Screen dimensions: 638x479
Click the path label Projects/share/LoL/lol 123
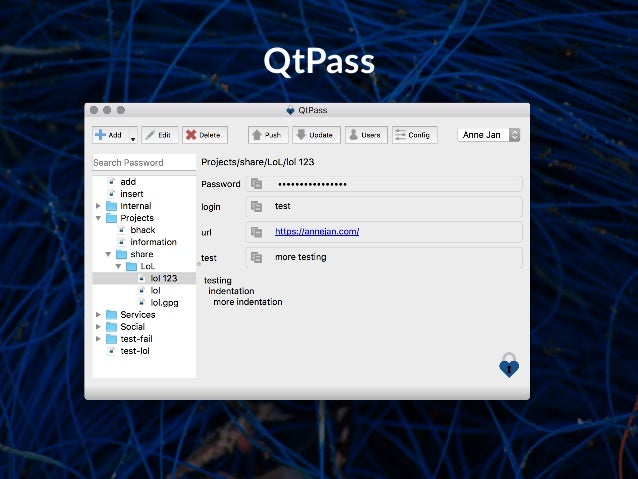(x=258, y=162)
